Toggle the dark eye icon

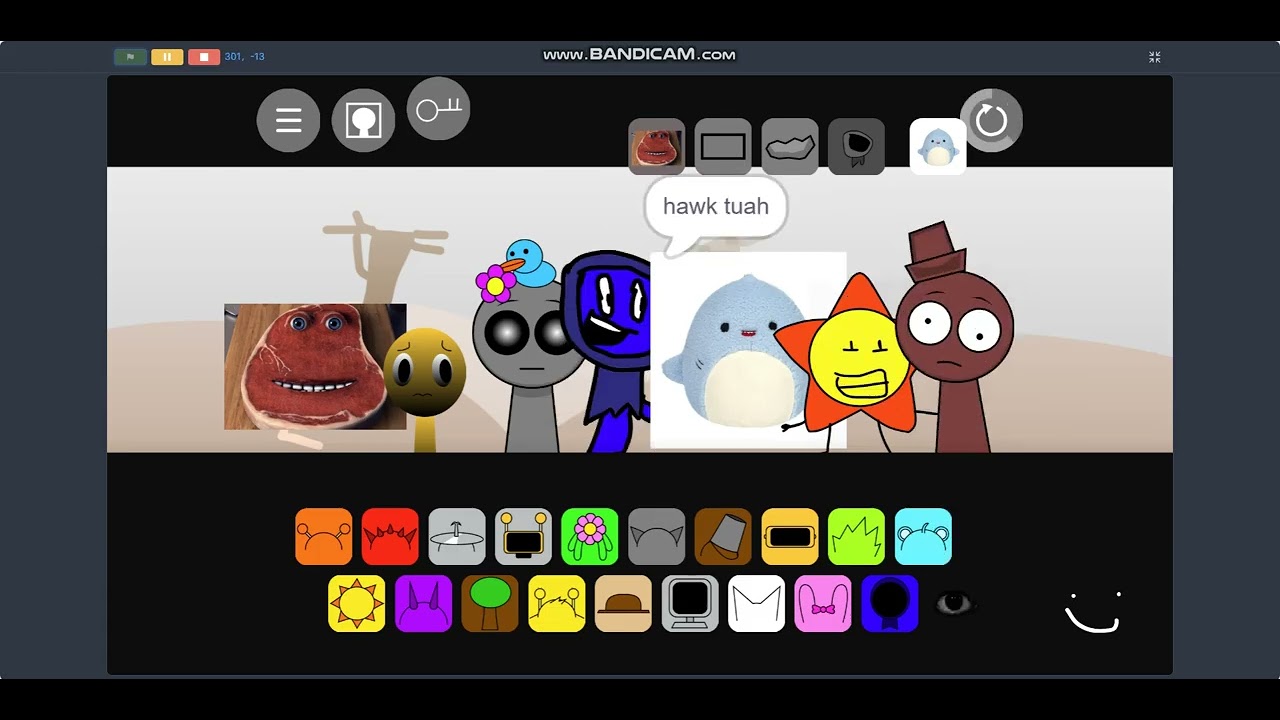pos(954,603)
